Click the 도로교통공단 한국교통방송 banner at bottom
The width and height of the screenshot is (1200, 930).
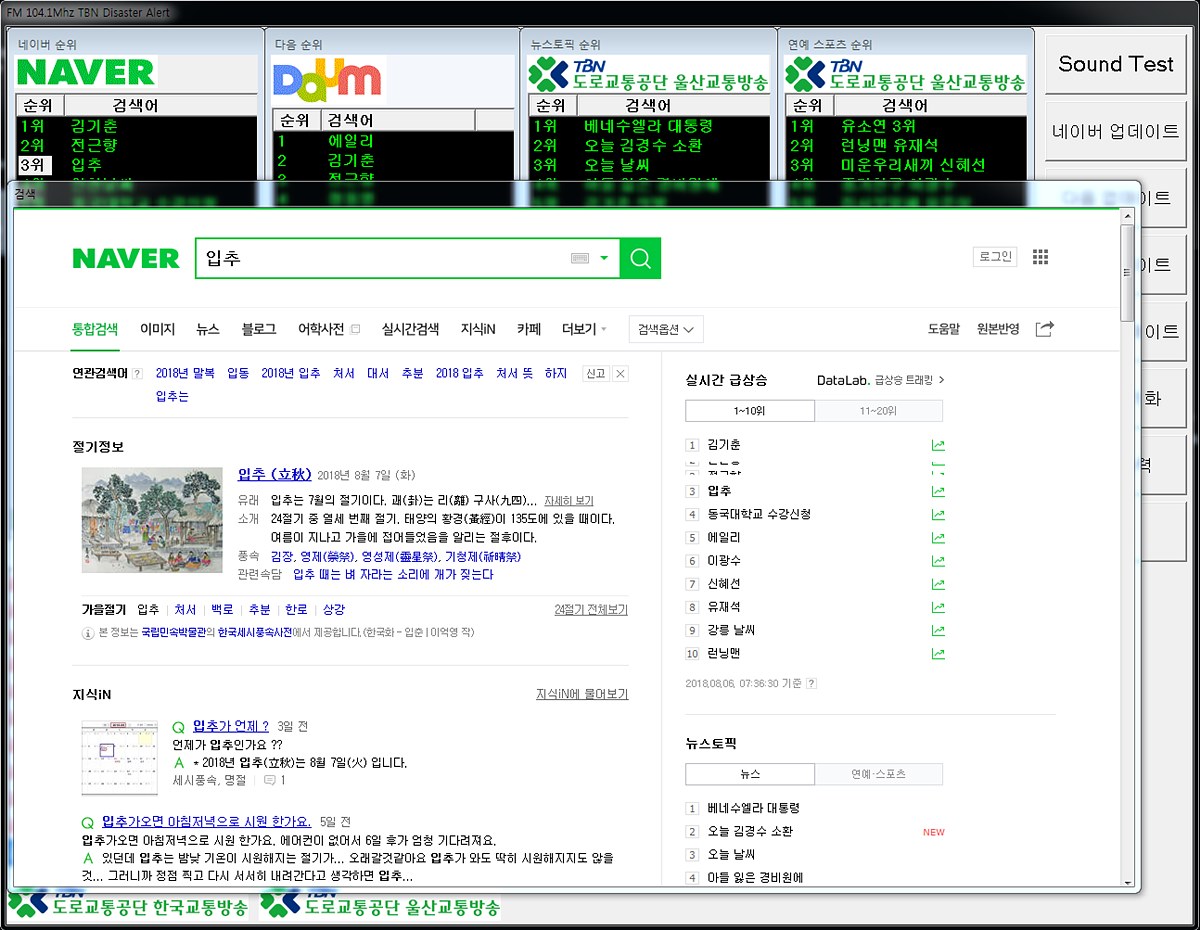point(128,906)
